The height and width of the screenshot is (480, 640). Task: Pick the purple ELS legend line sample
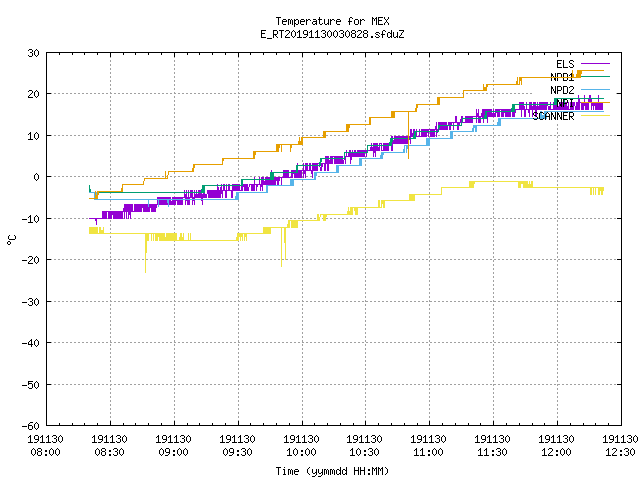pyautogui.click(x=596, y=64)
